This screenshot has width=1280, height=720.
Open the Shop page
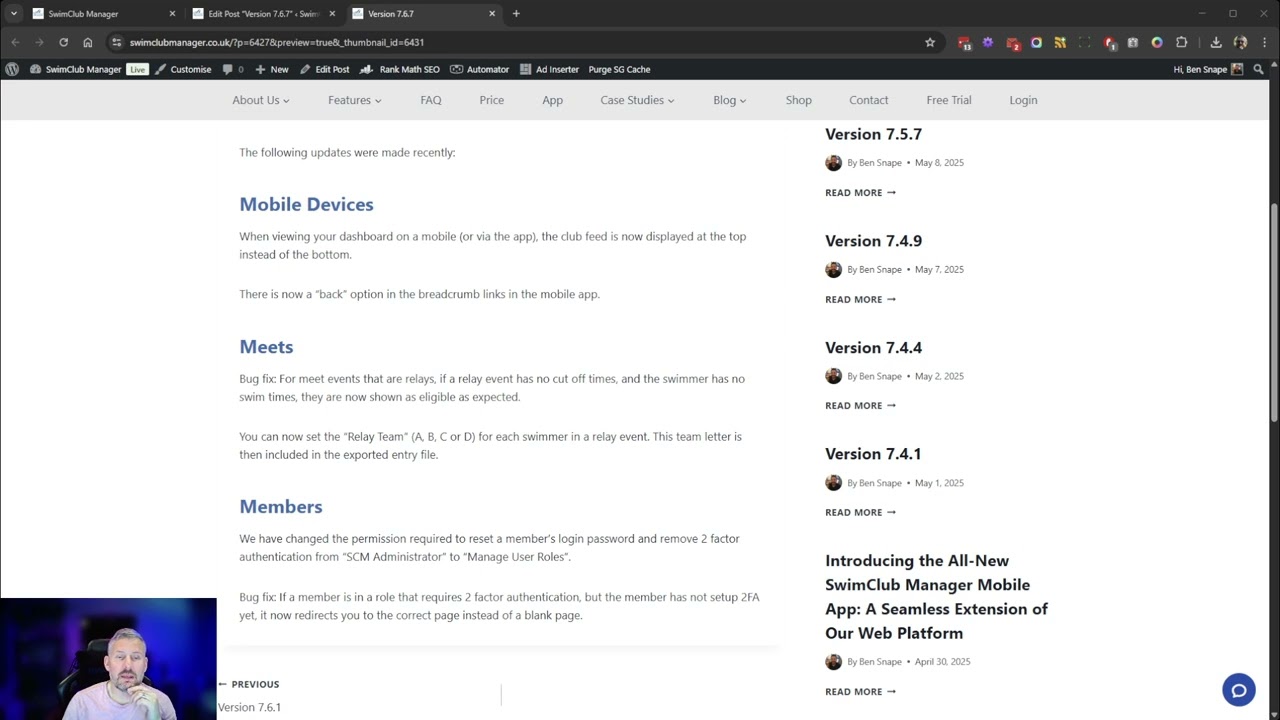798,100
